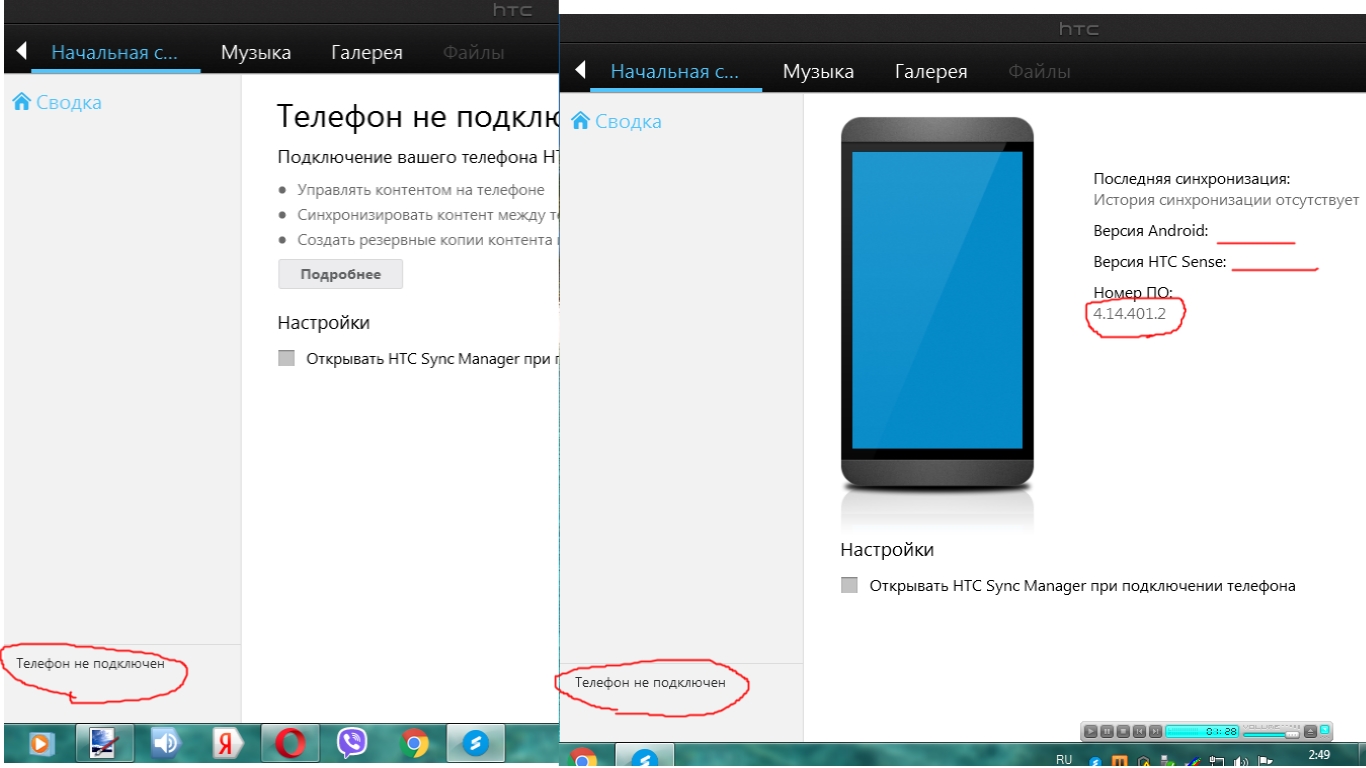
Task: Switch to Галерея tab in right window
Action: (x=931, y=71)
